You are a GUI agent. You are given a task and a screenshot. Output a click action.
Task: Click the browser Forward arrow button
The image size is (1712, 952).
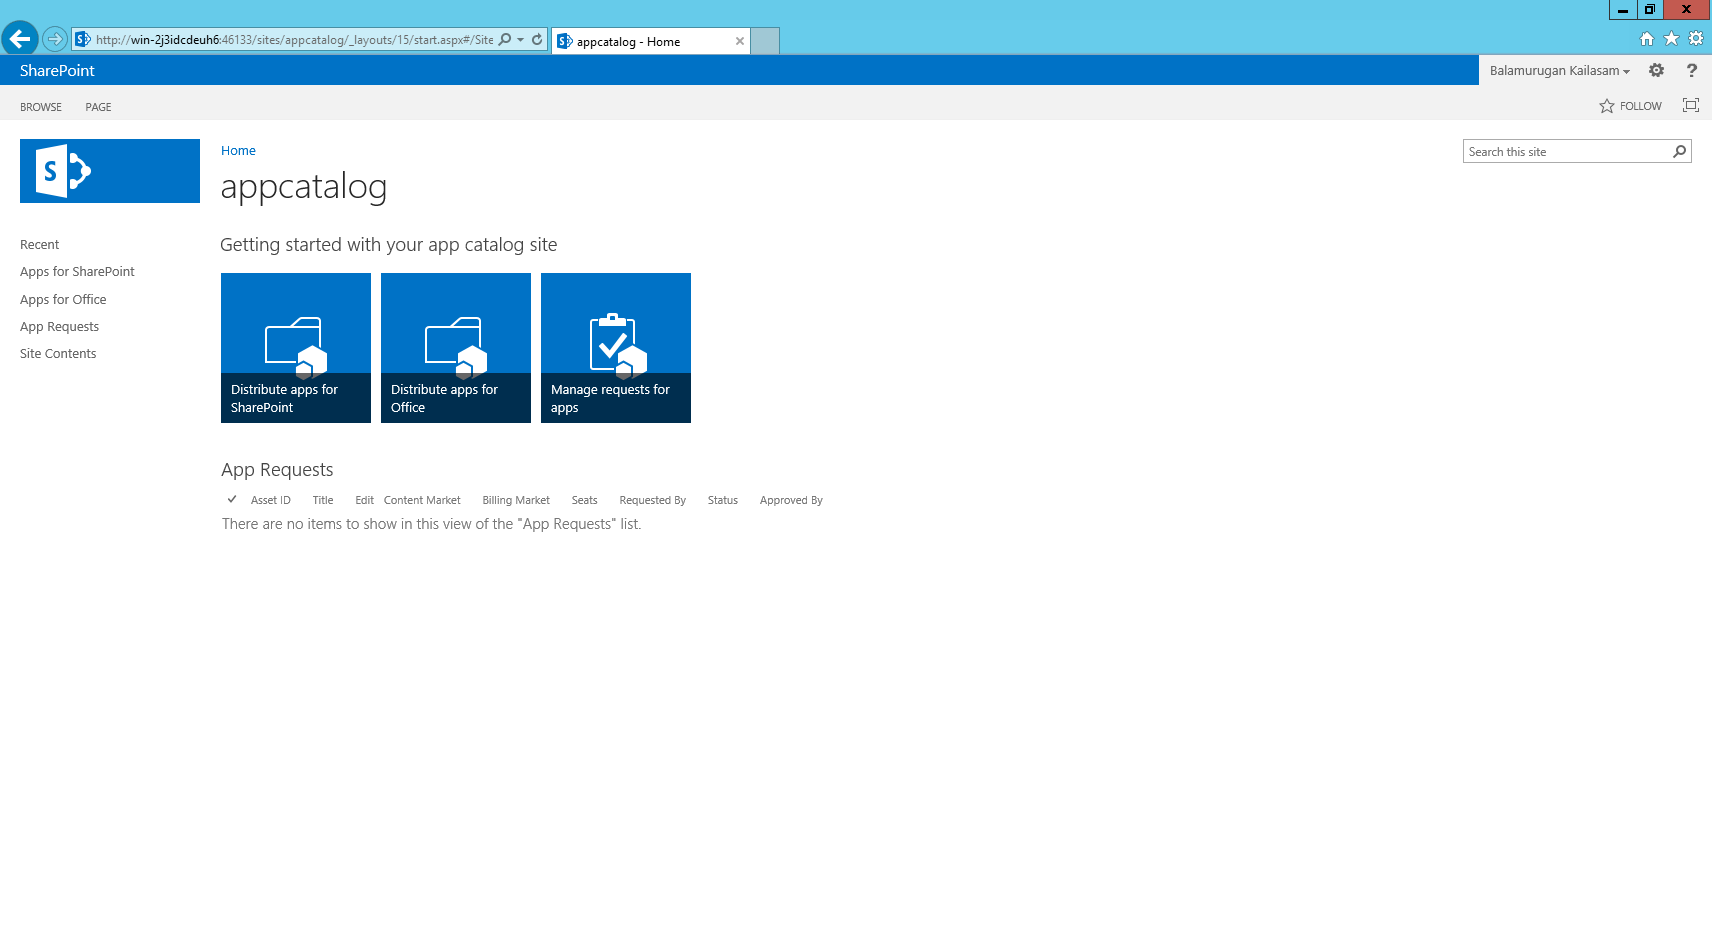[x=55, y=39]
